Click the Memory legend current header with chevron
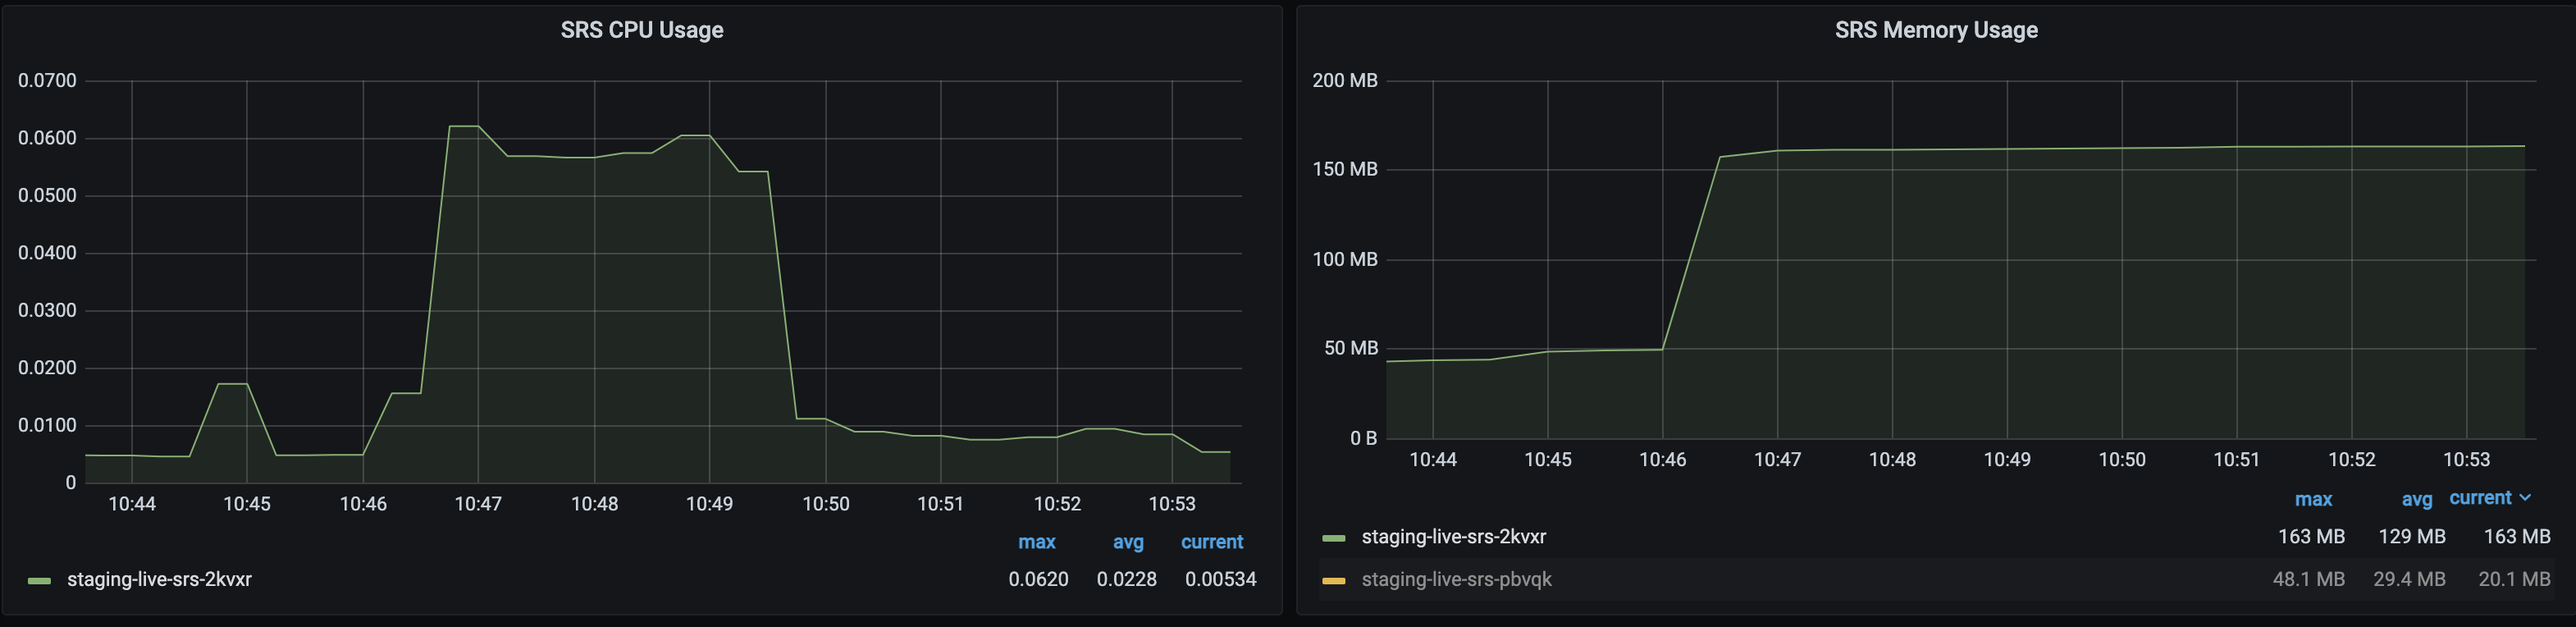The height and width of the screenshot is (627, 2576). click(x=2489, y=498)
